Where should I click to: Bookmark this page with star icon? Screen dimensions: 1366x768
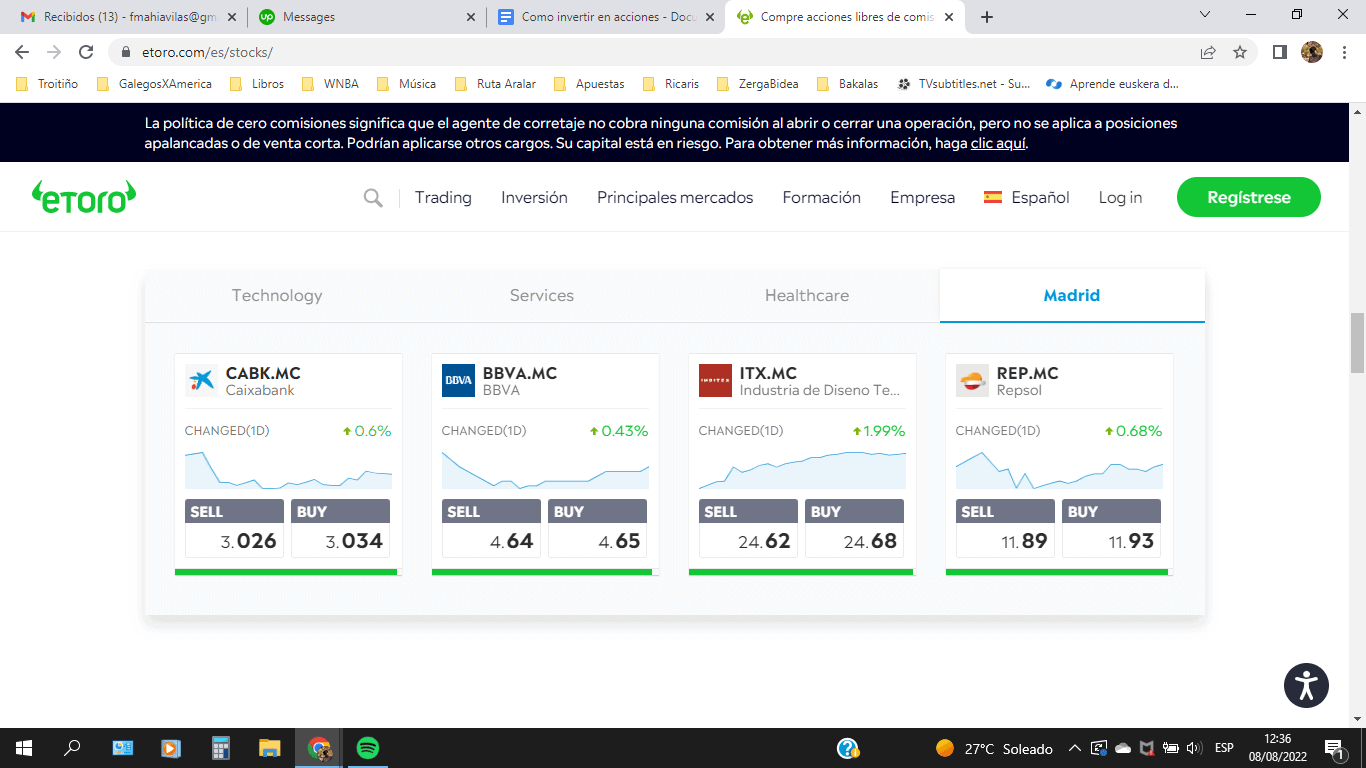point(1240,52)
